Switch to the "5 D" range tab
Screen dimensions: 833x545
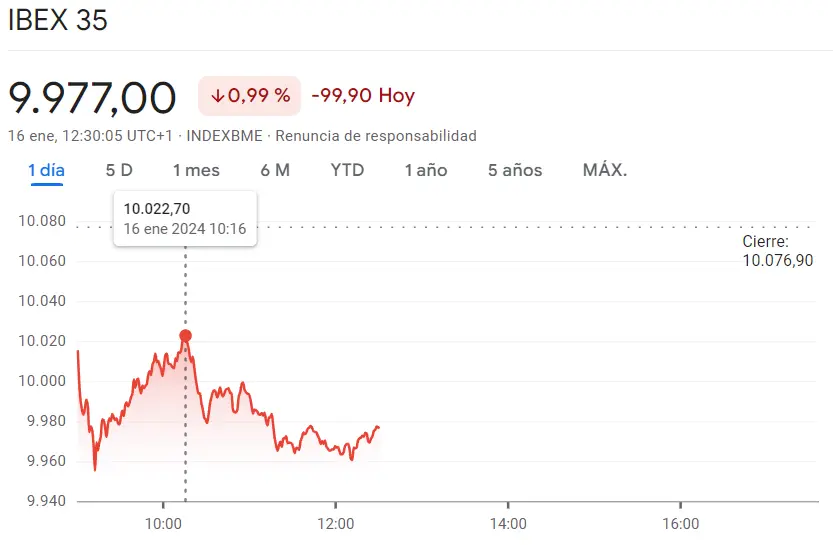(x=119, y=170)
